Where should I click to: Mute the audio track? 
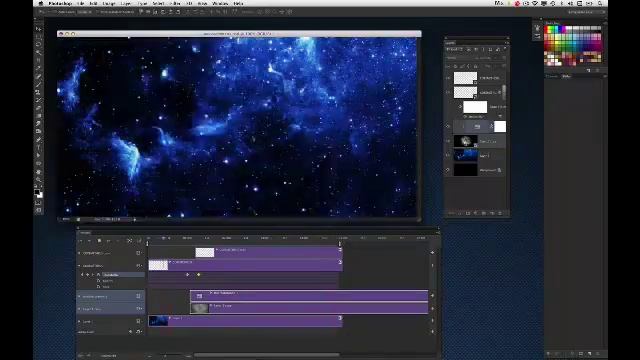pyautogui.click(x=131, y=332)
